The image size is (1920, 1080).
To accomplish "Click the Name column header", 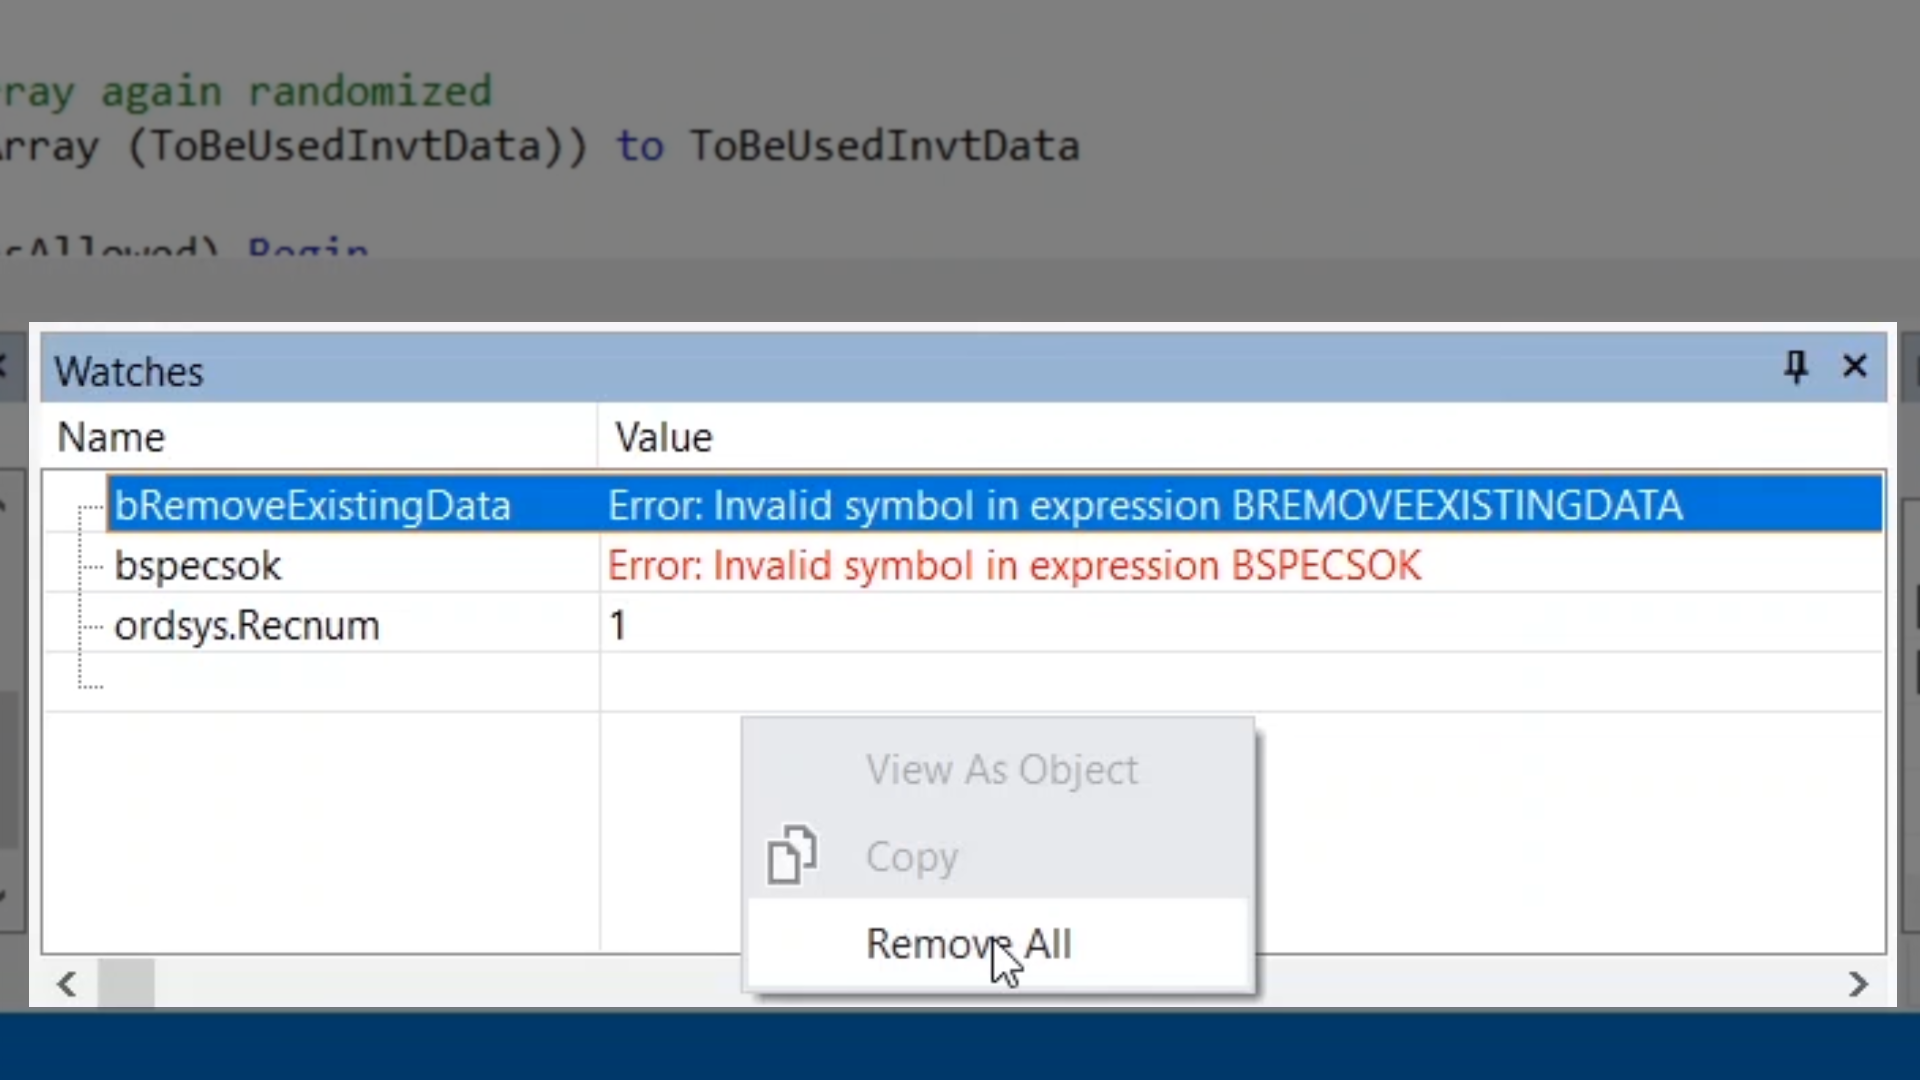I will tap(111, 438).
